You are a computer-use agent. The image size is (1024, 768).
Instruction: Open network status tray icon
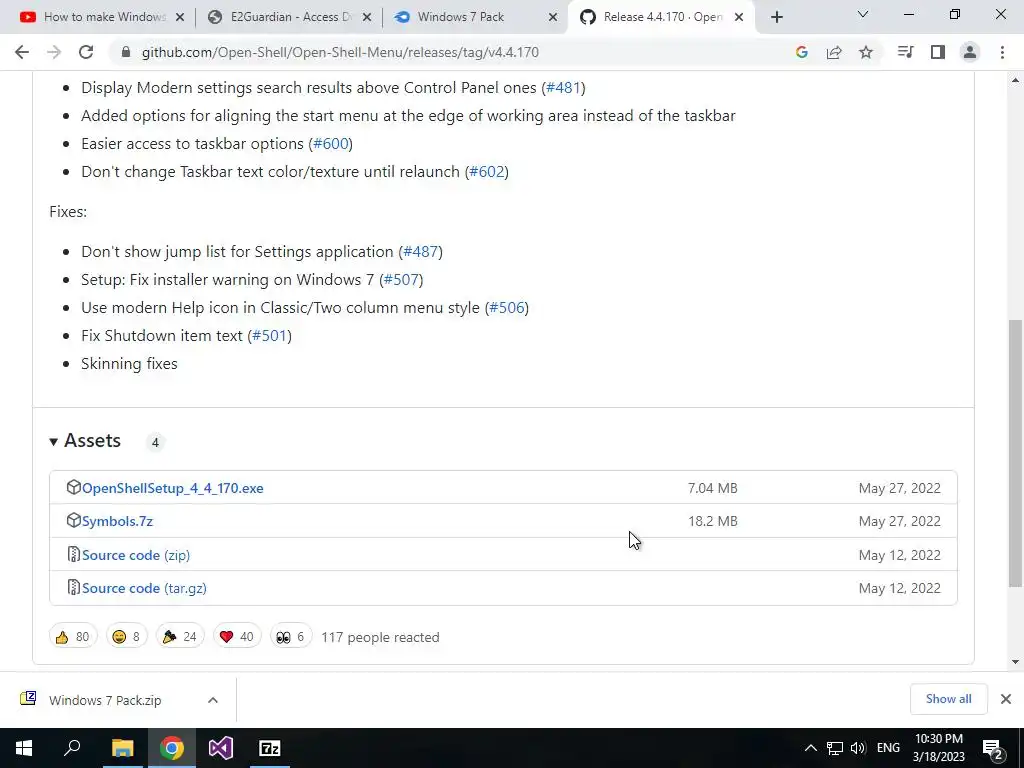coord(835,748)
